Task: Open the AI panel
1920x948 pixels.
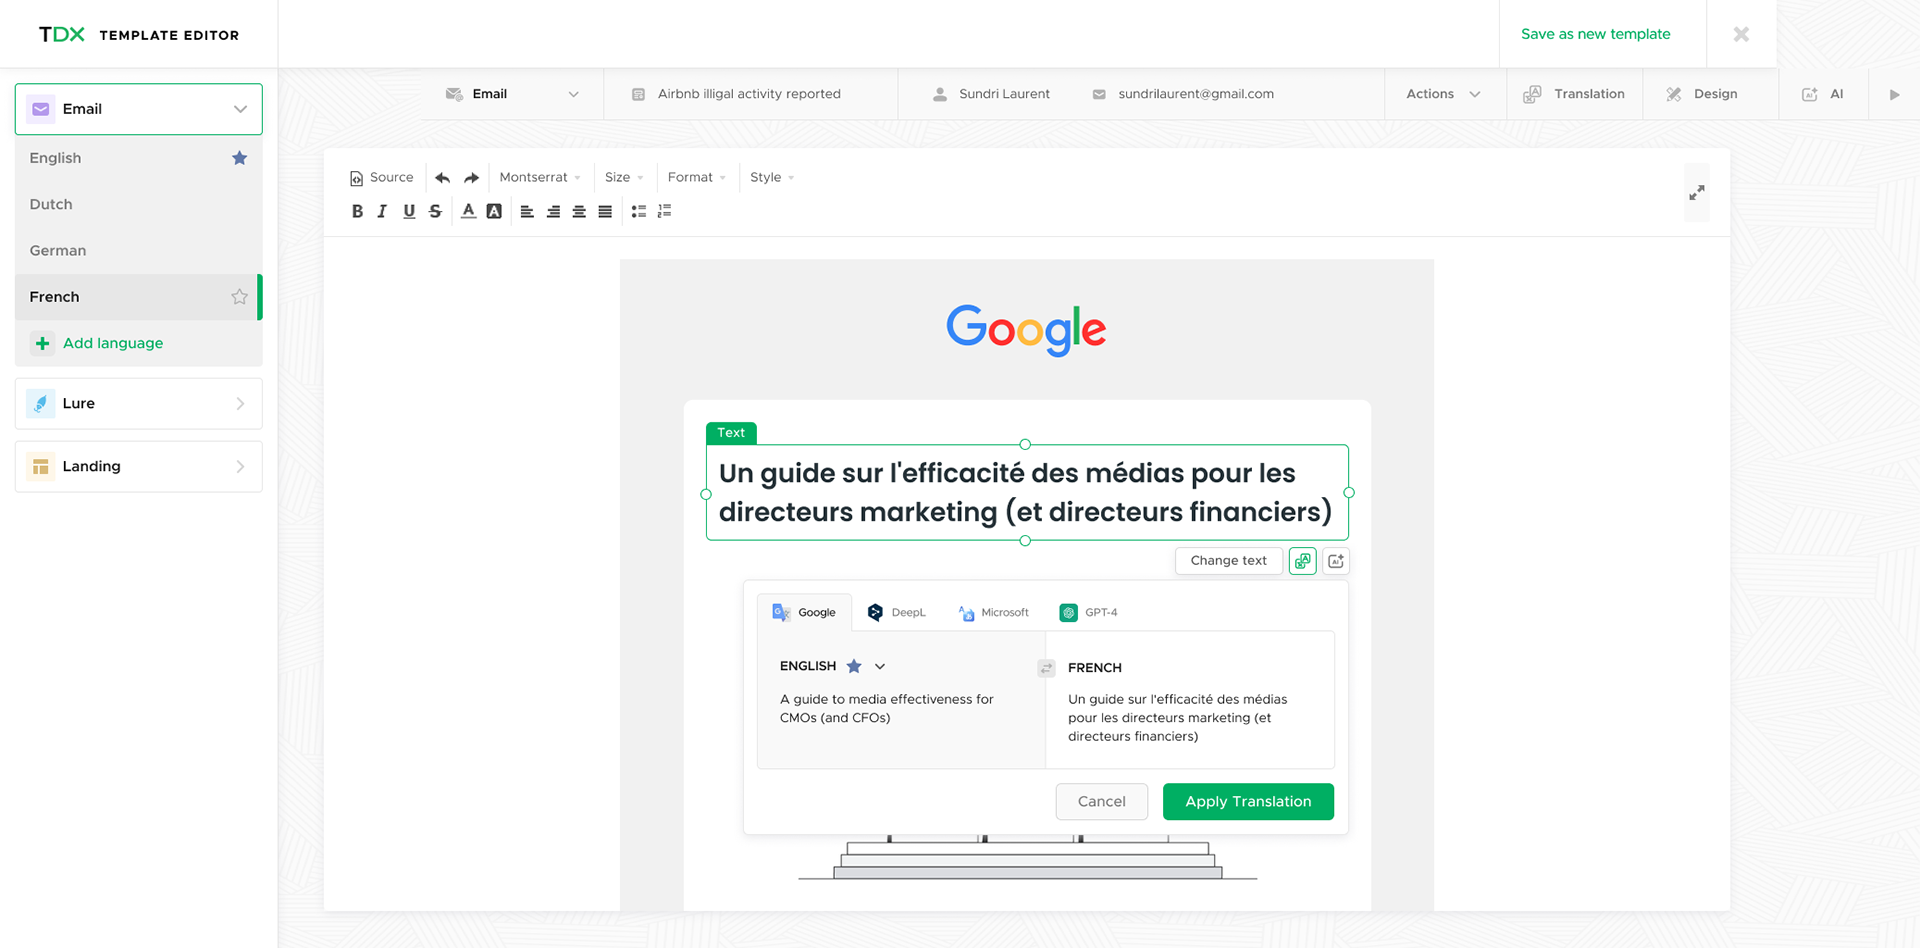Action: (1823, 94)
